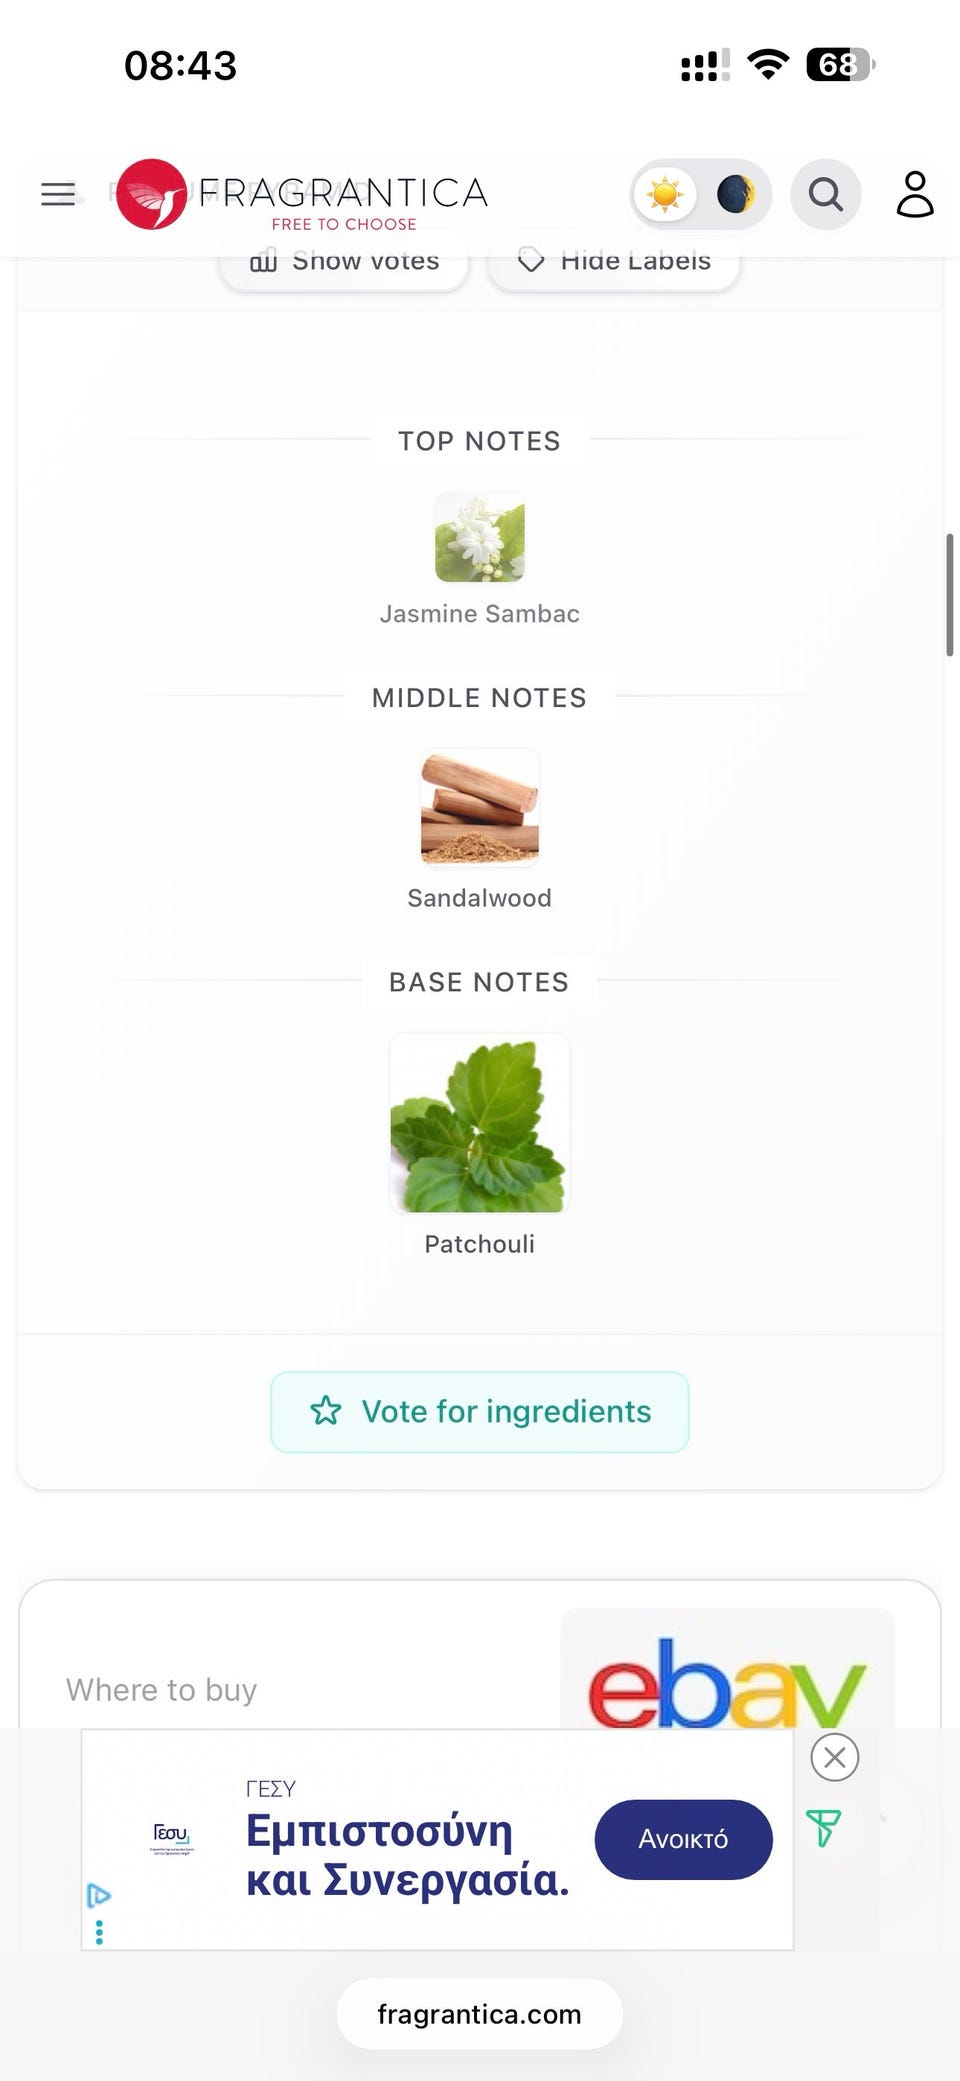Tap the Jasmine Sambac note image
The image size is (960, 2081).
point(480,537)
